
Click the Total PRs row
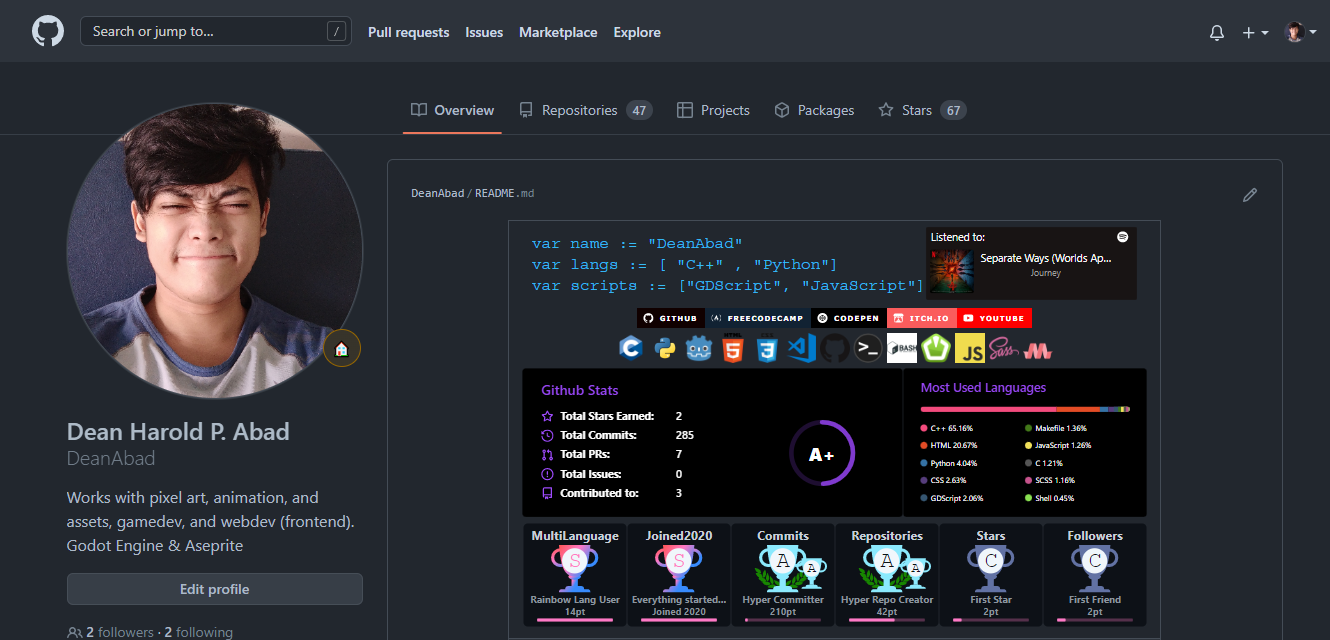tap(612, 454)
